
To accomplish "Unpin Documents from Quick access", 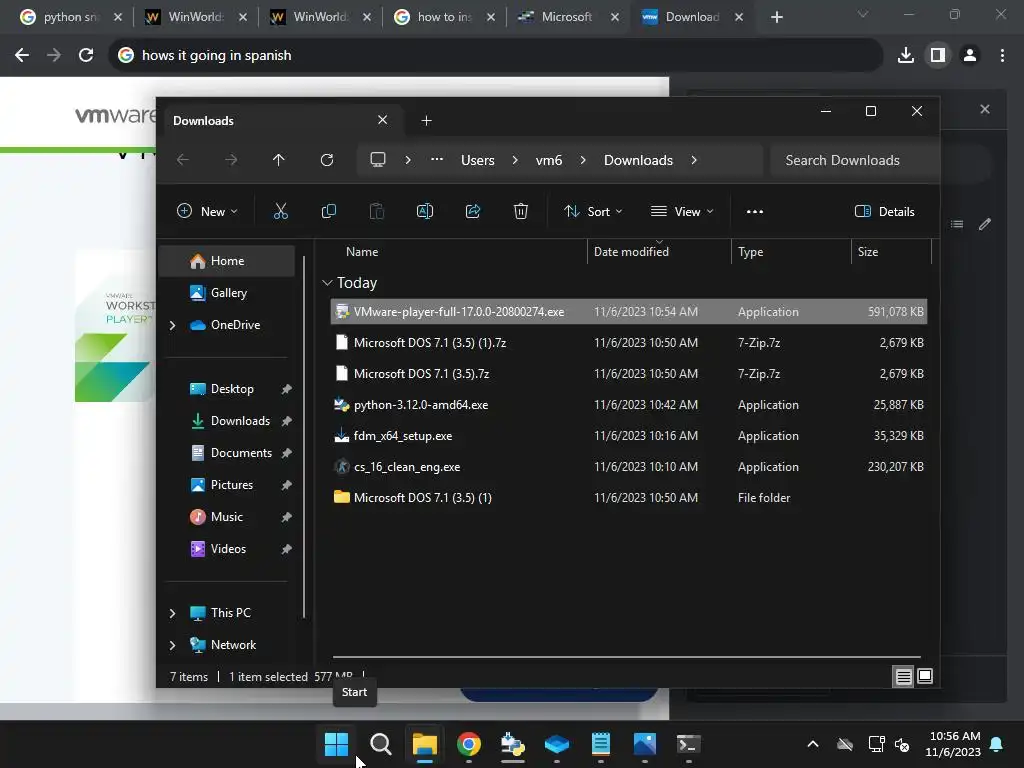I will pos(286,453).
